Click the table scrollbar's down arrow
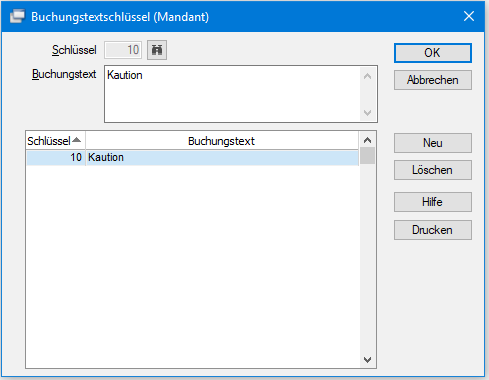489x380 pixels. [368, 360]
